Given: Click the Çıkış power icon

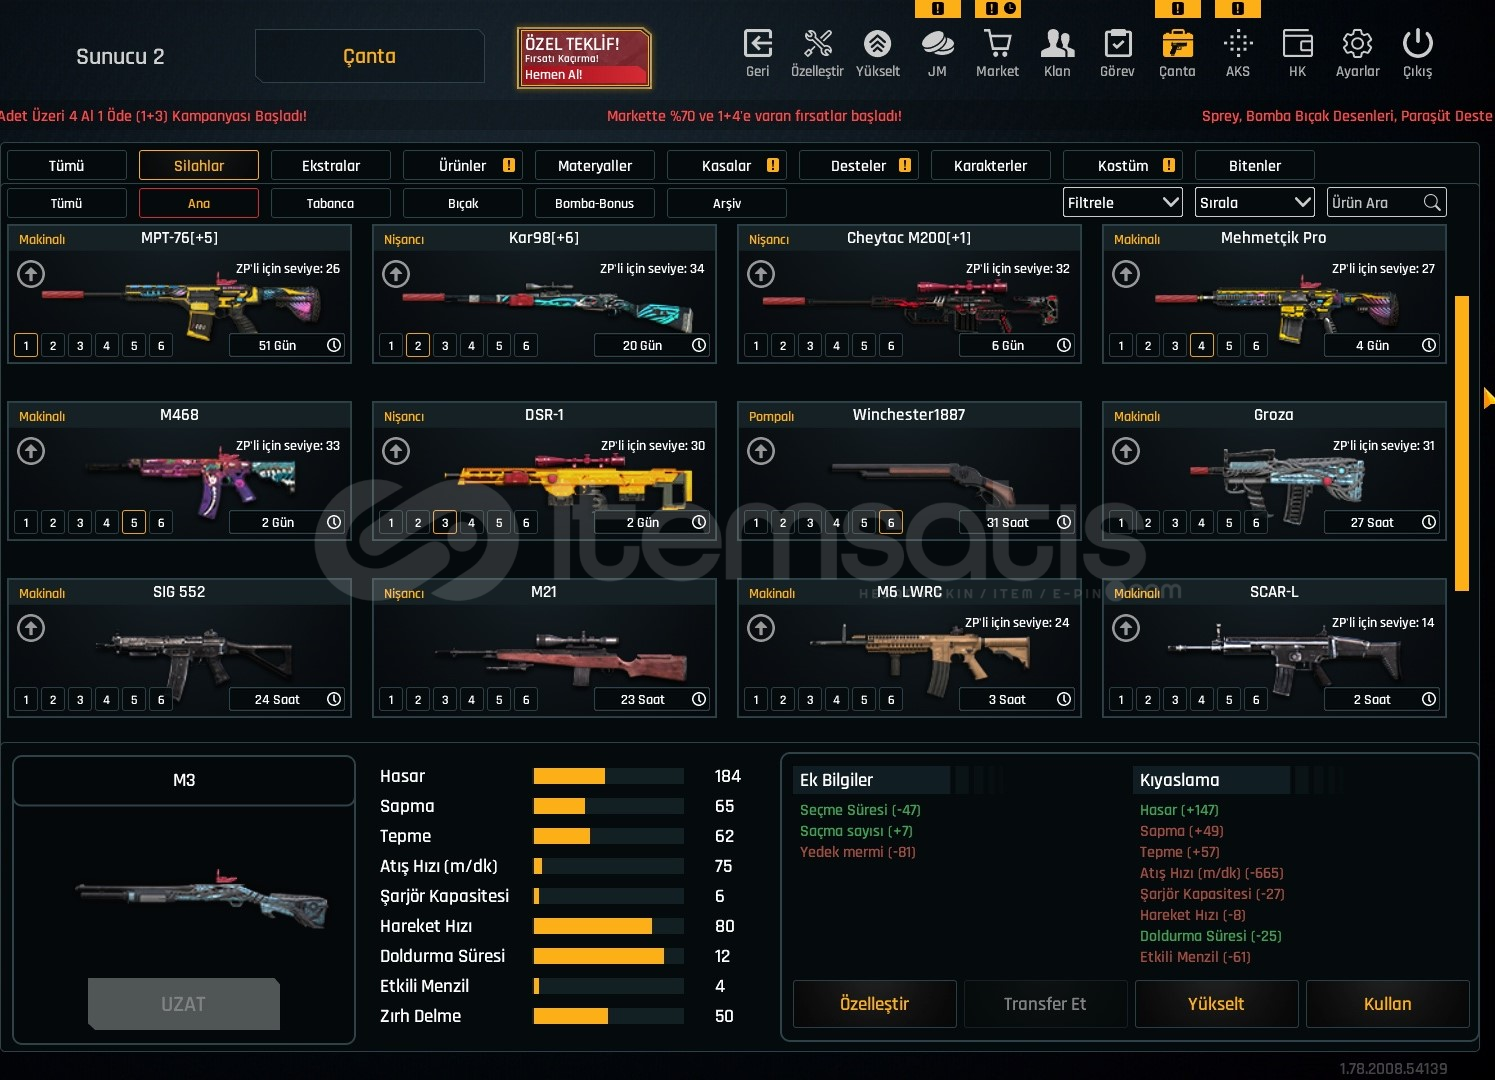Looking at the screenshot, I should pyautogui.click(x=1417, y=44).
